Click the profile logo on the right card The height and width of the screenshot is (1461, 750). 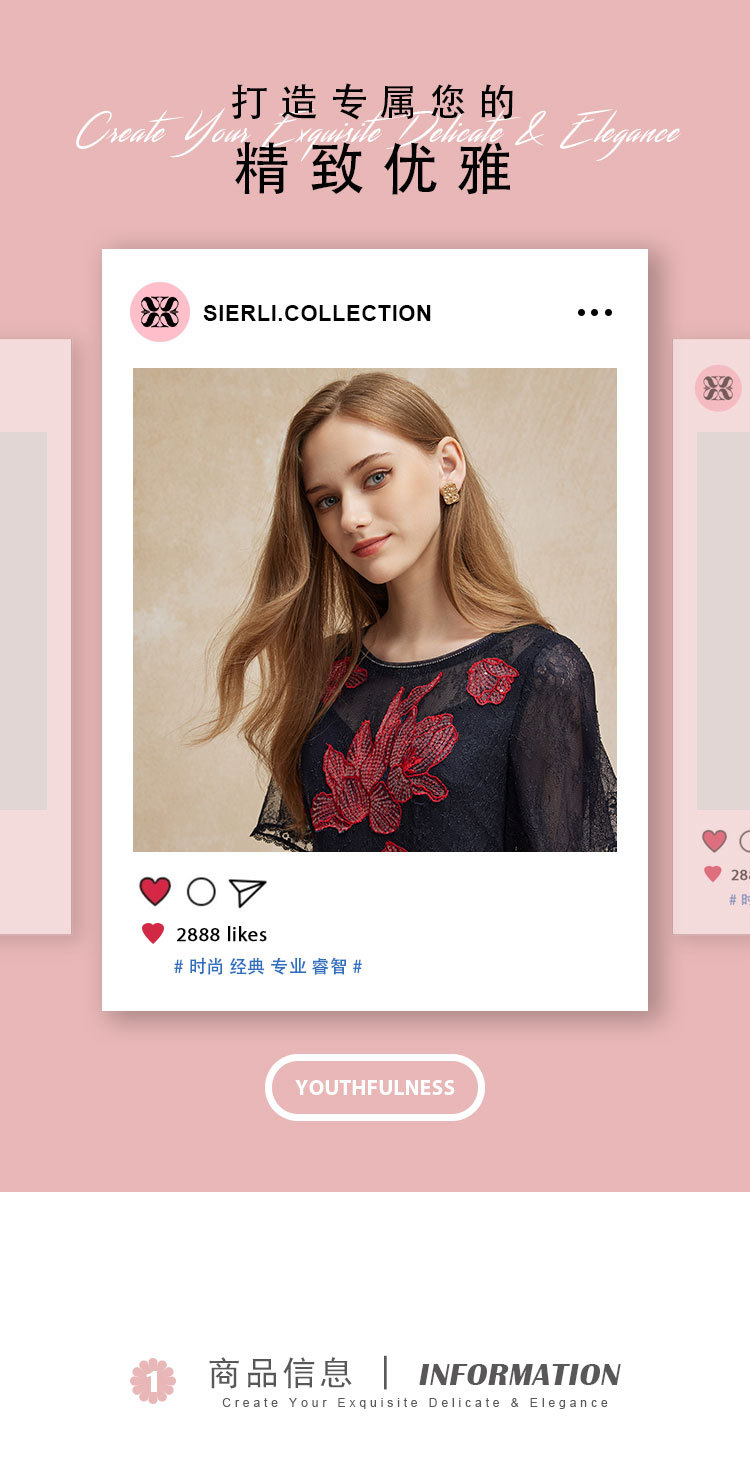pyautogui.click(x=718, y=388)
